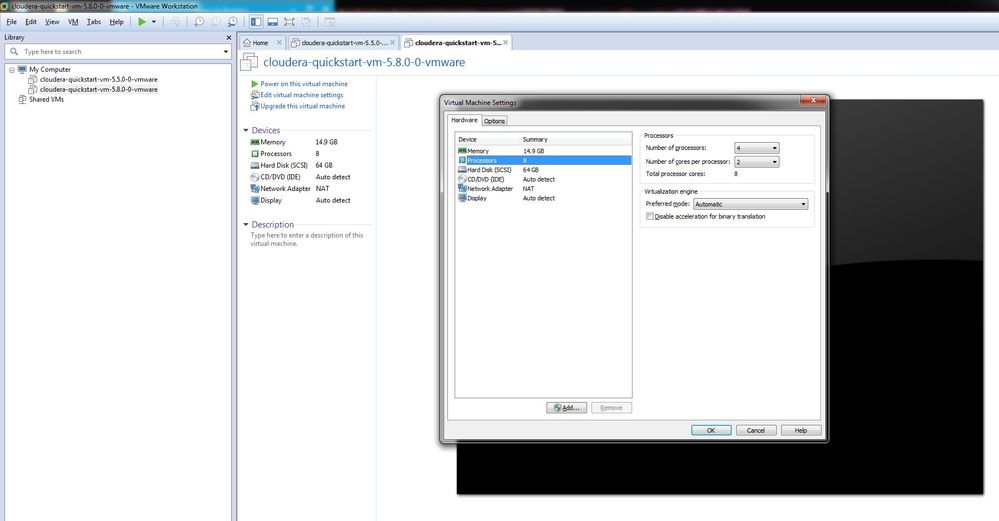
Task: Click the Send Ctrl+Alt+Del toolbar icon
Action: [175, 22]
